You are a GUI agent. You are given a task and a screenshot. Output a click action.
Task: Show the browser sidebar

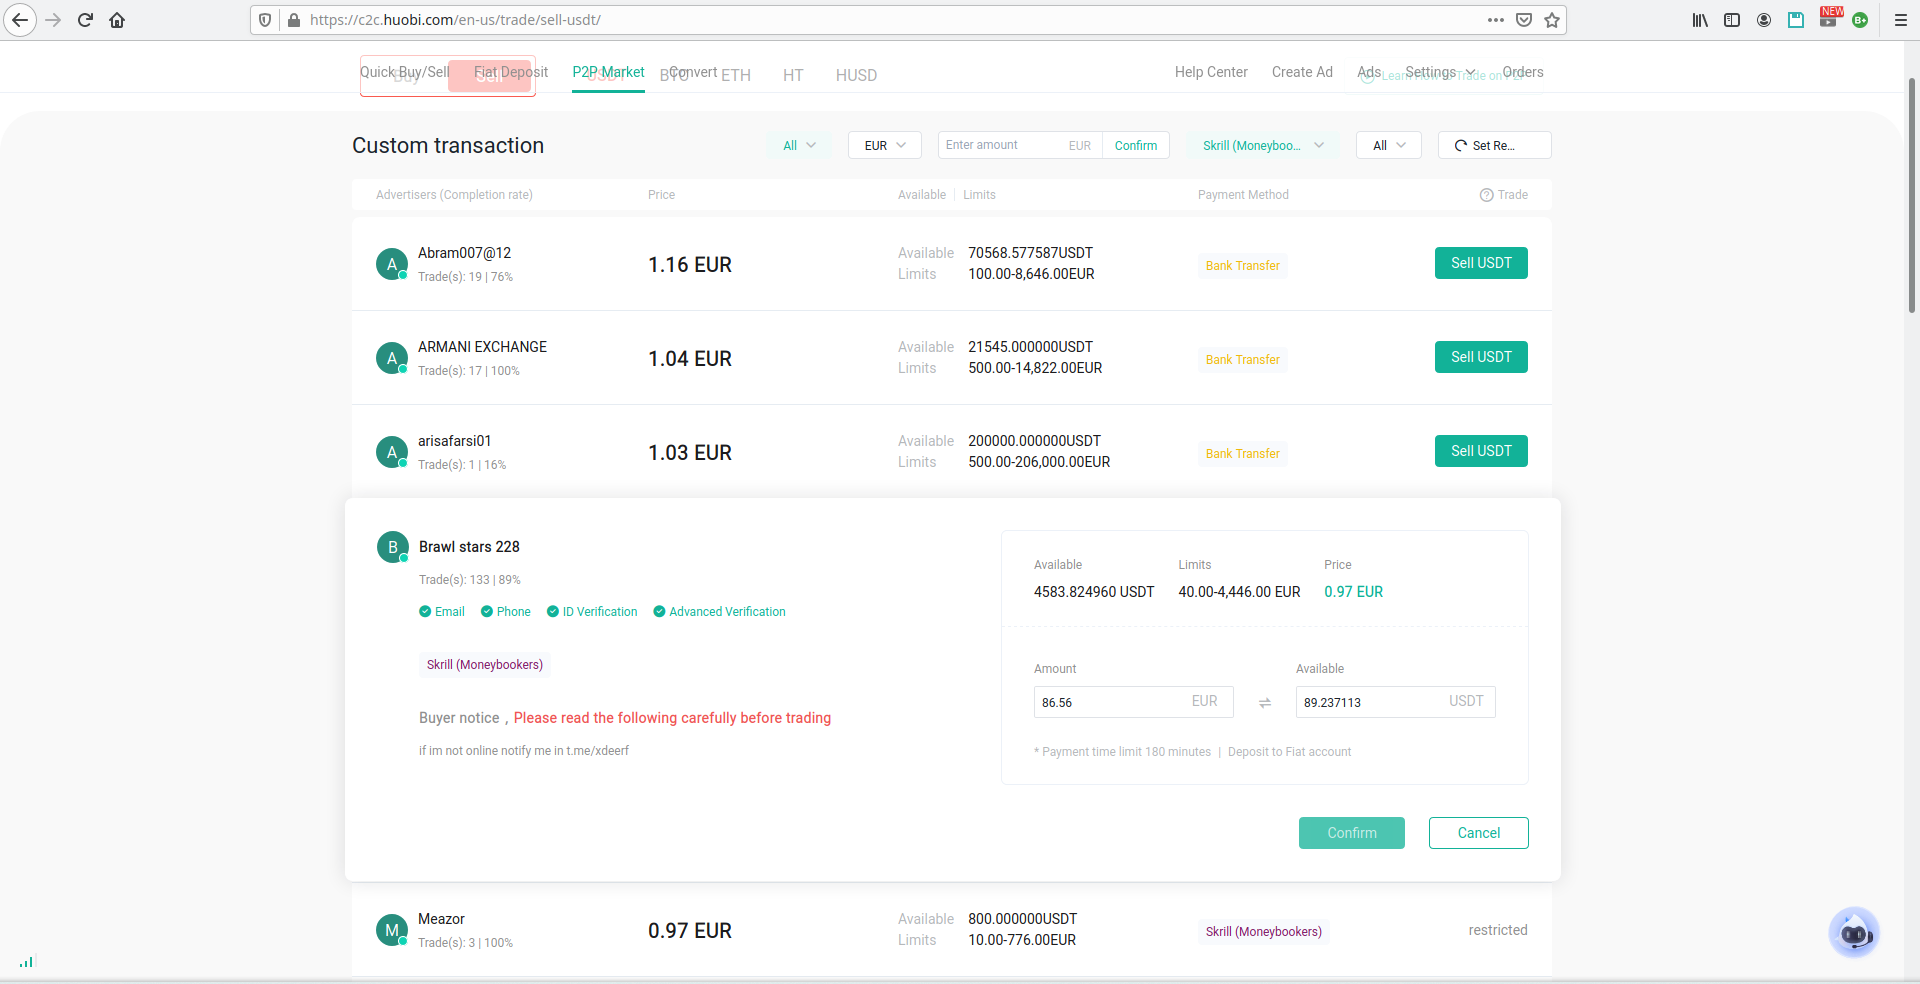1732,20
